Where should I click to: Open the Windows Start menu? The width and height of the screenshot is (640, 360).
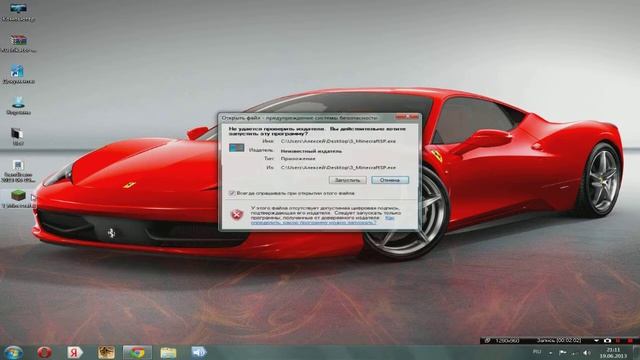[x=14, y=352]
